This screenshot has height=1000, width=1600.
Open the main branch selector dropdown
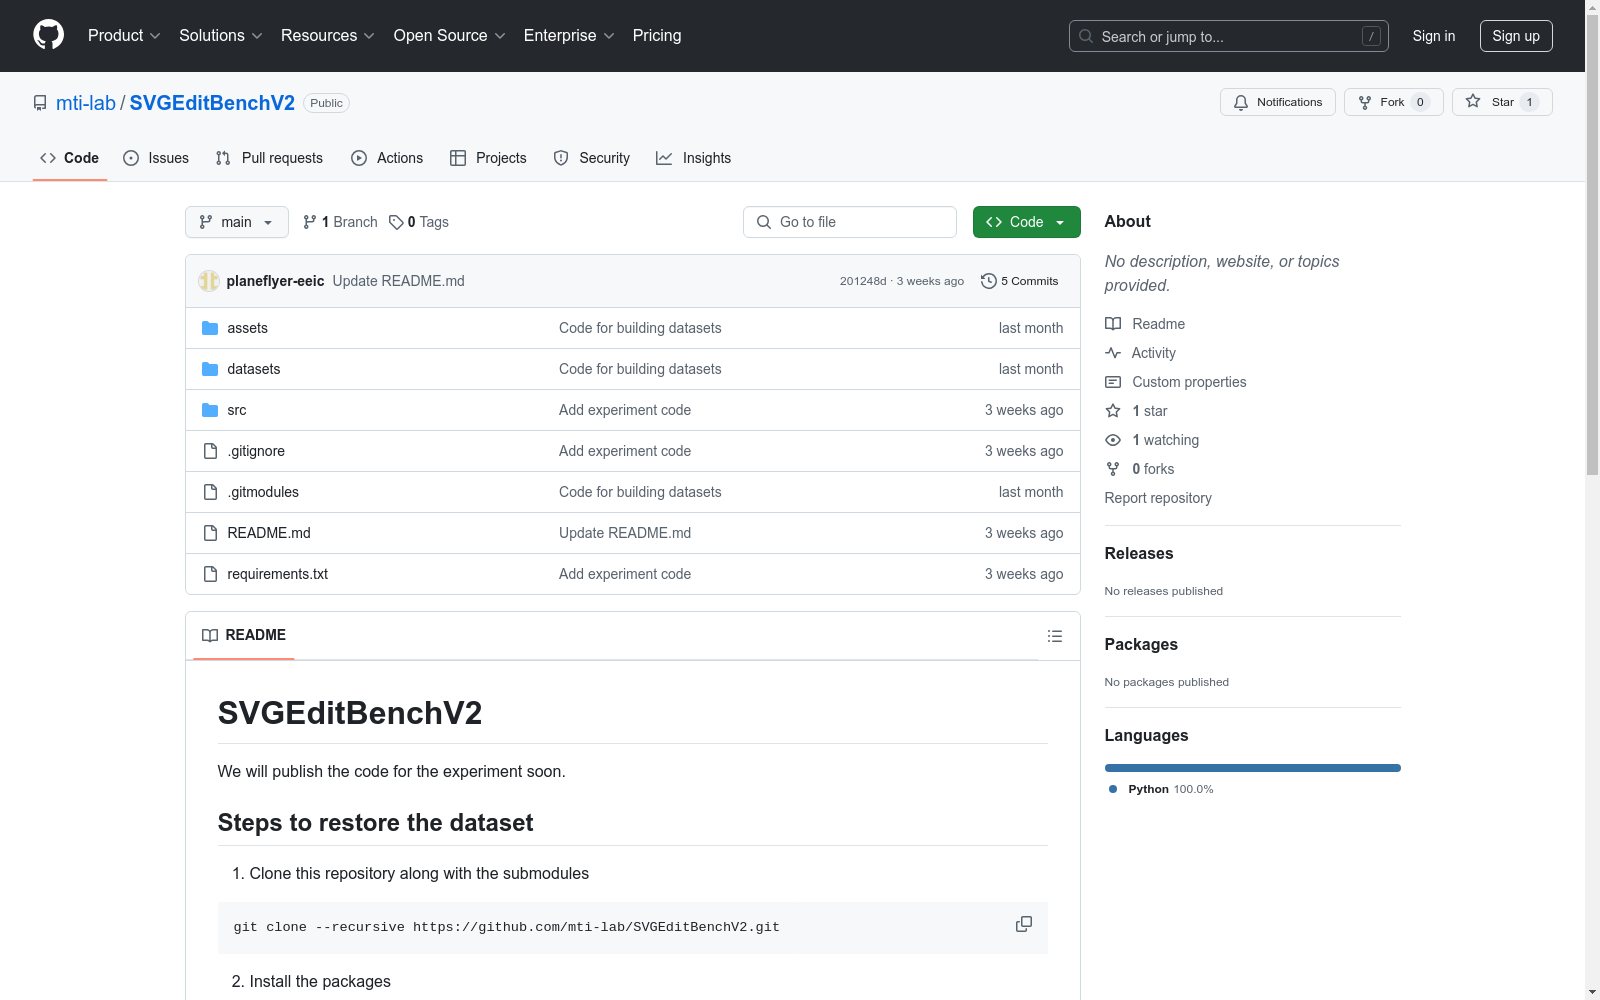click(237, 222)
